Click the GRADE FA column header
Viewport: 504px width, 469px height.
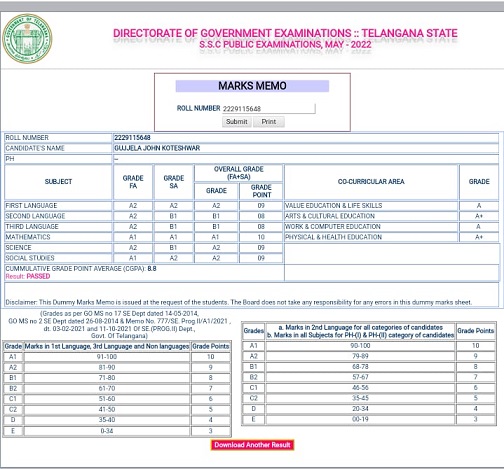133,182
